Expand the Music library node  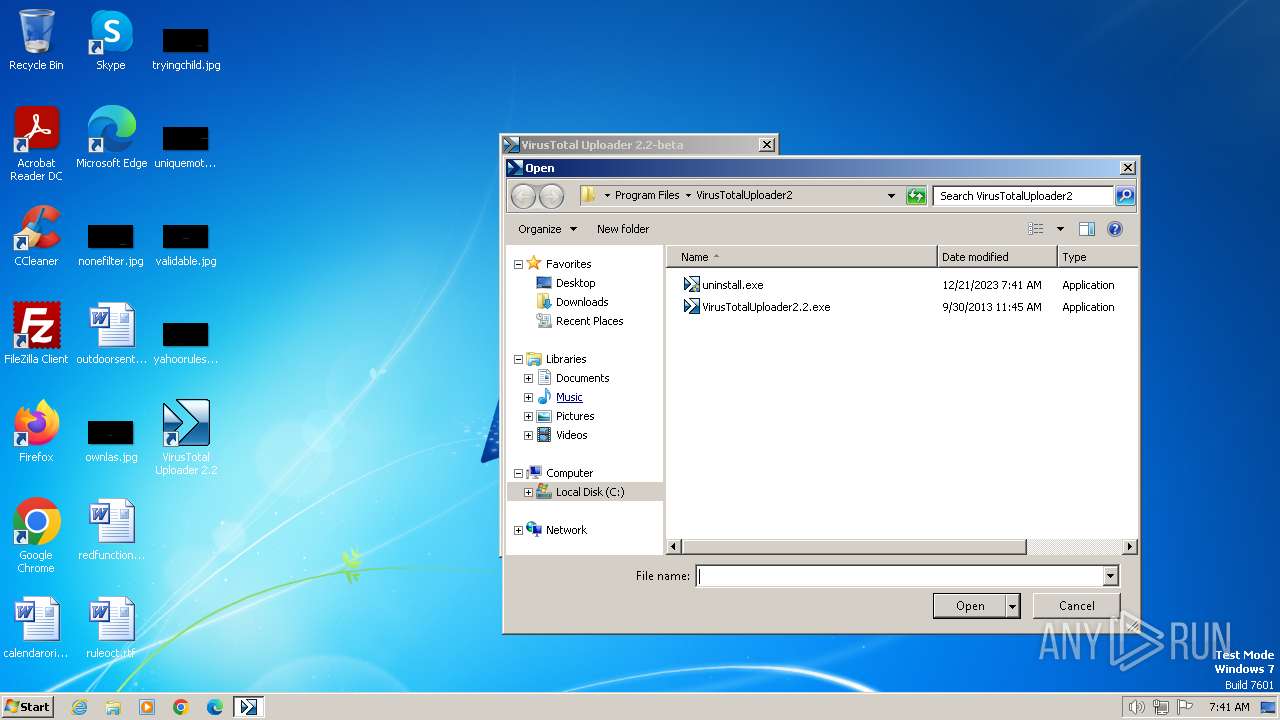(528, 397)
